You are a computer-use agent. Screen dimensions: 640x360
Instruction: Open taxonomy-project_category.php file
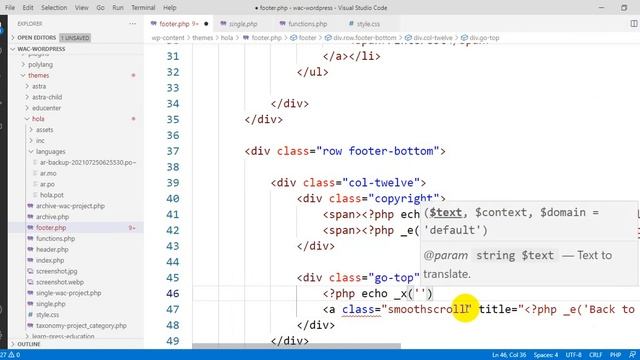coord(81,326)
